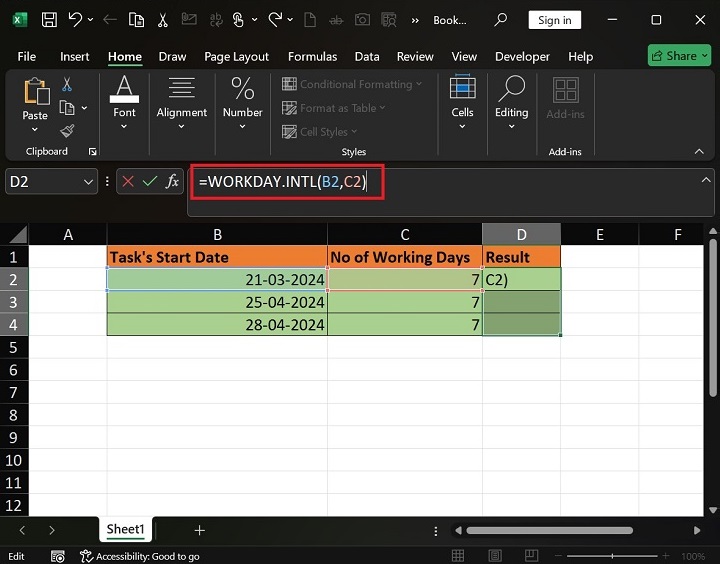Switch to the Sheet1 worksheet tab
The width and height of the screenshot is (720, 564).
point(126,530)
